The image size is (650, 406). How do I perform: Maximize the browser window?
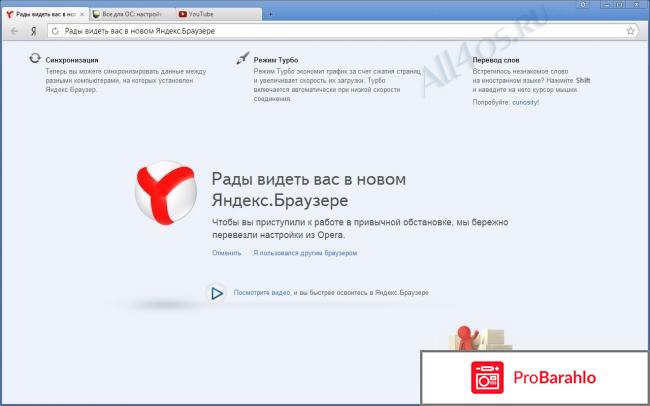618,4
